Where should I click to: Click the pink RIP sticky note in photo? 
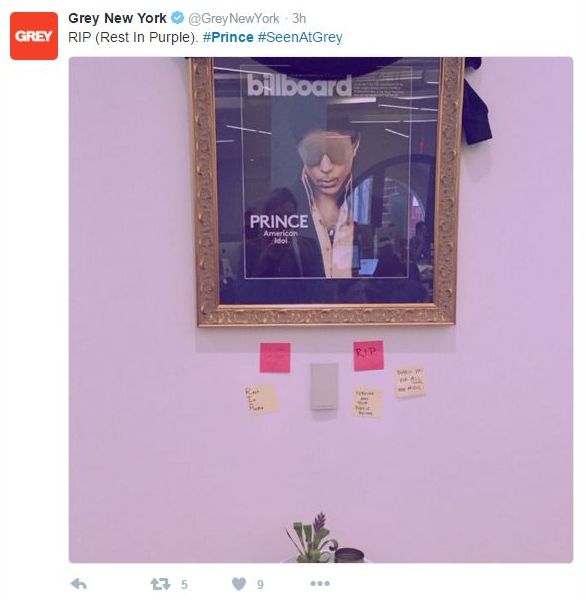(x=368, y=355)
